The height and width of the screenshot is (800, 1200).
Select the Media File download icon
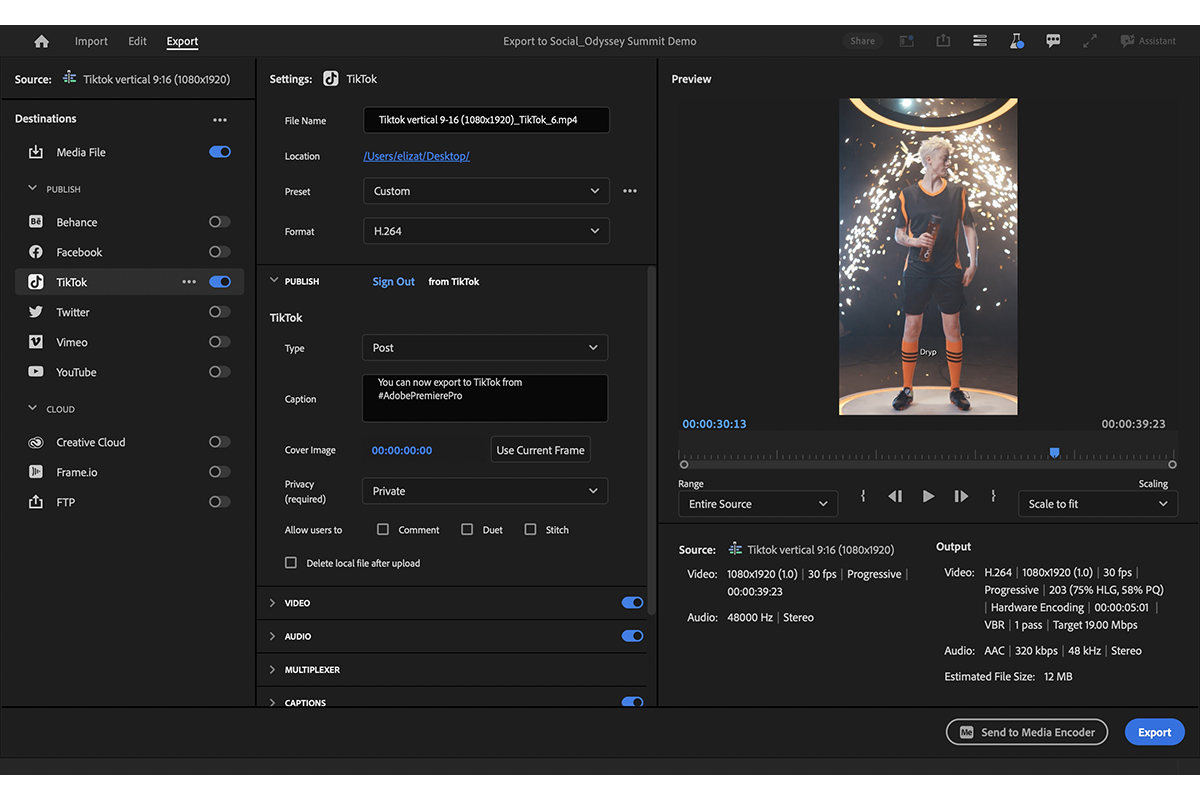(36, 152)
